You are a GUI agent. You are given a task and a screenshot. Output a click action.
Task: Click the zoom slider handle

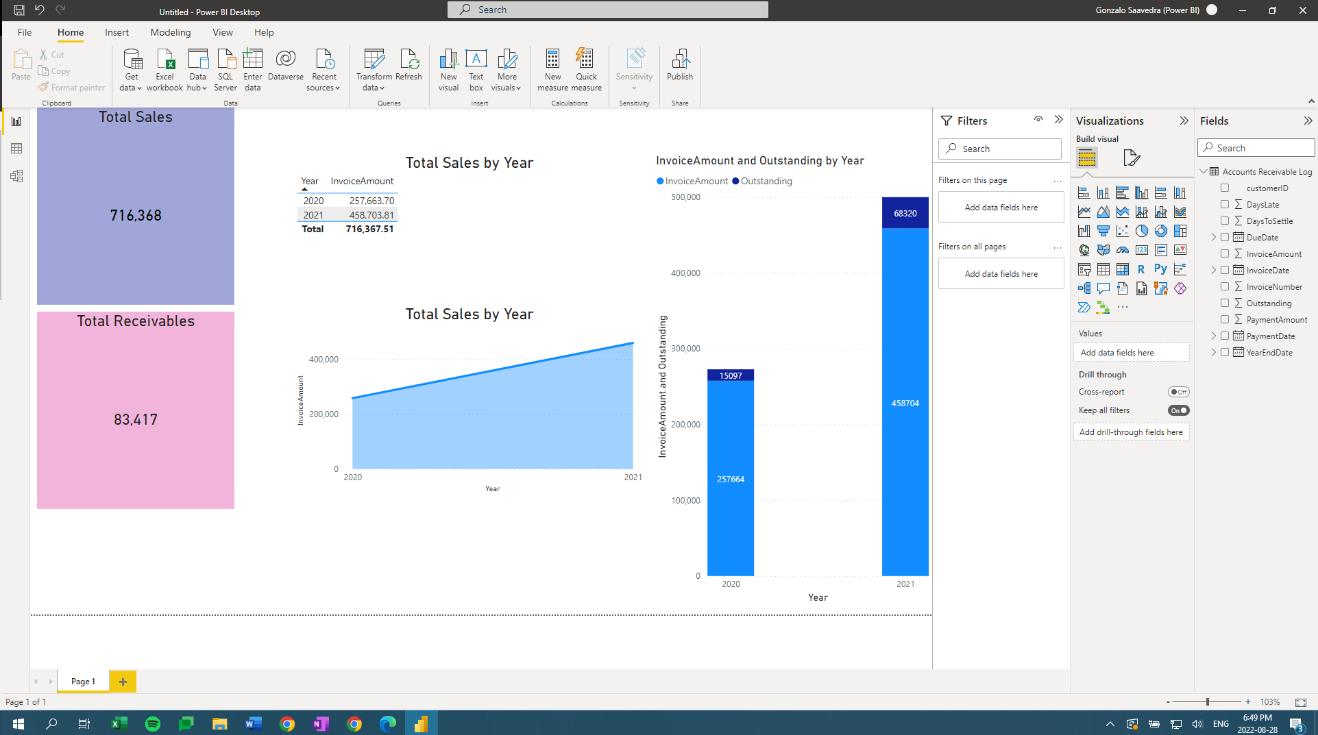1208,702
